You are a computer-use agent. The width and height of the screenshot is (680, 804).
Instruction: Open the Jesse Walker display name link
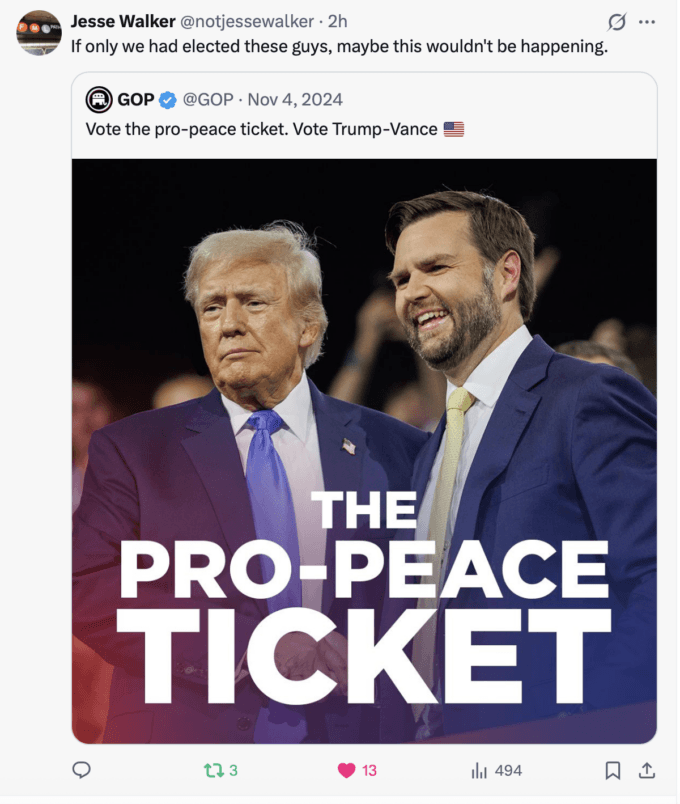coord(123,22)
